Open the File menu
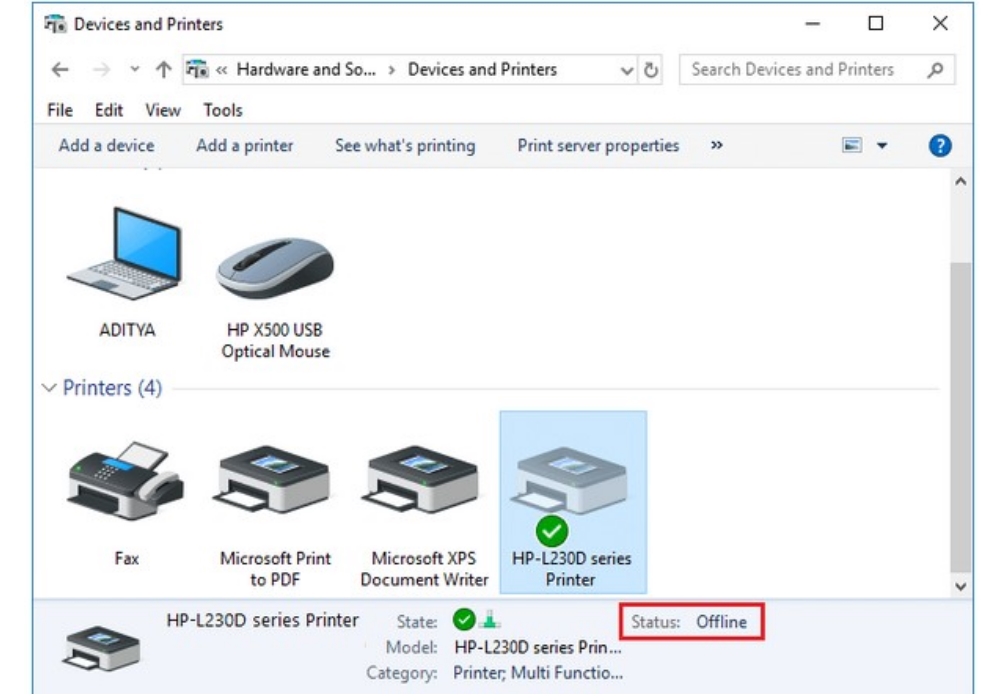Screen dimensions: 1000x700 [60, 110]
